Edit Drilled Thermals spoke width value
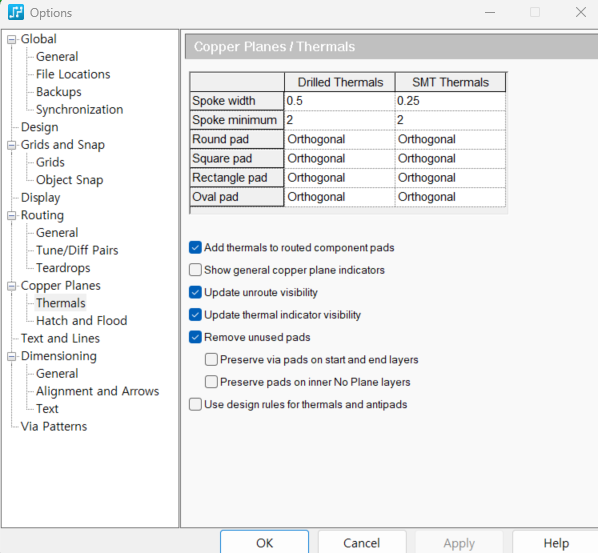 tap(339, 101)
